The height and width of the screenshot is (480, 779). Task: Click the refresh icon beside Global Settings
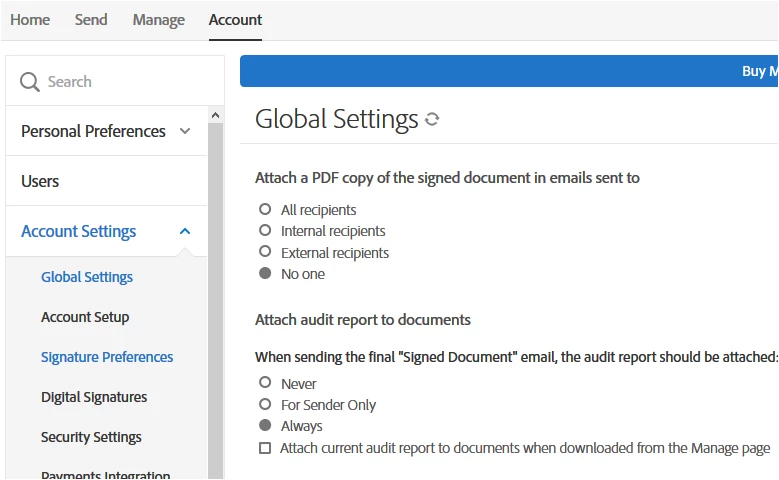coord(432,119)
